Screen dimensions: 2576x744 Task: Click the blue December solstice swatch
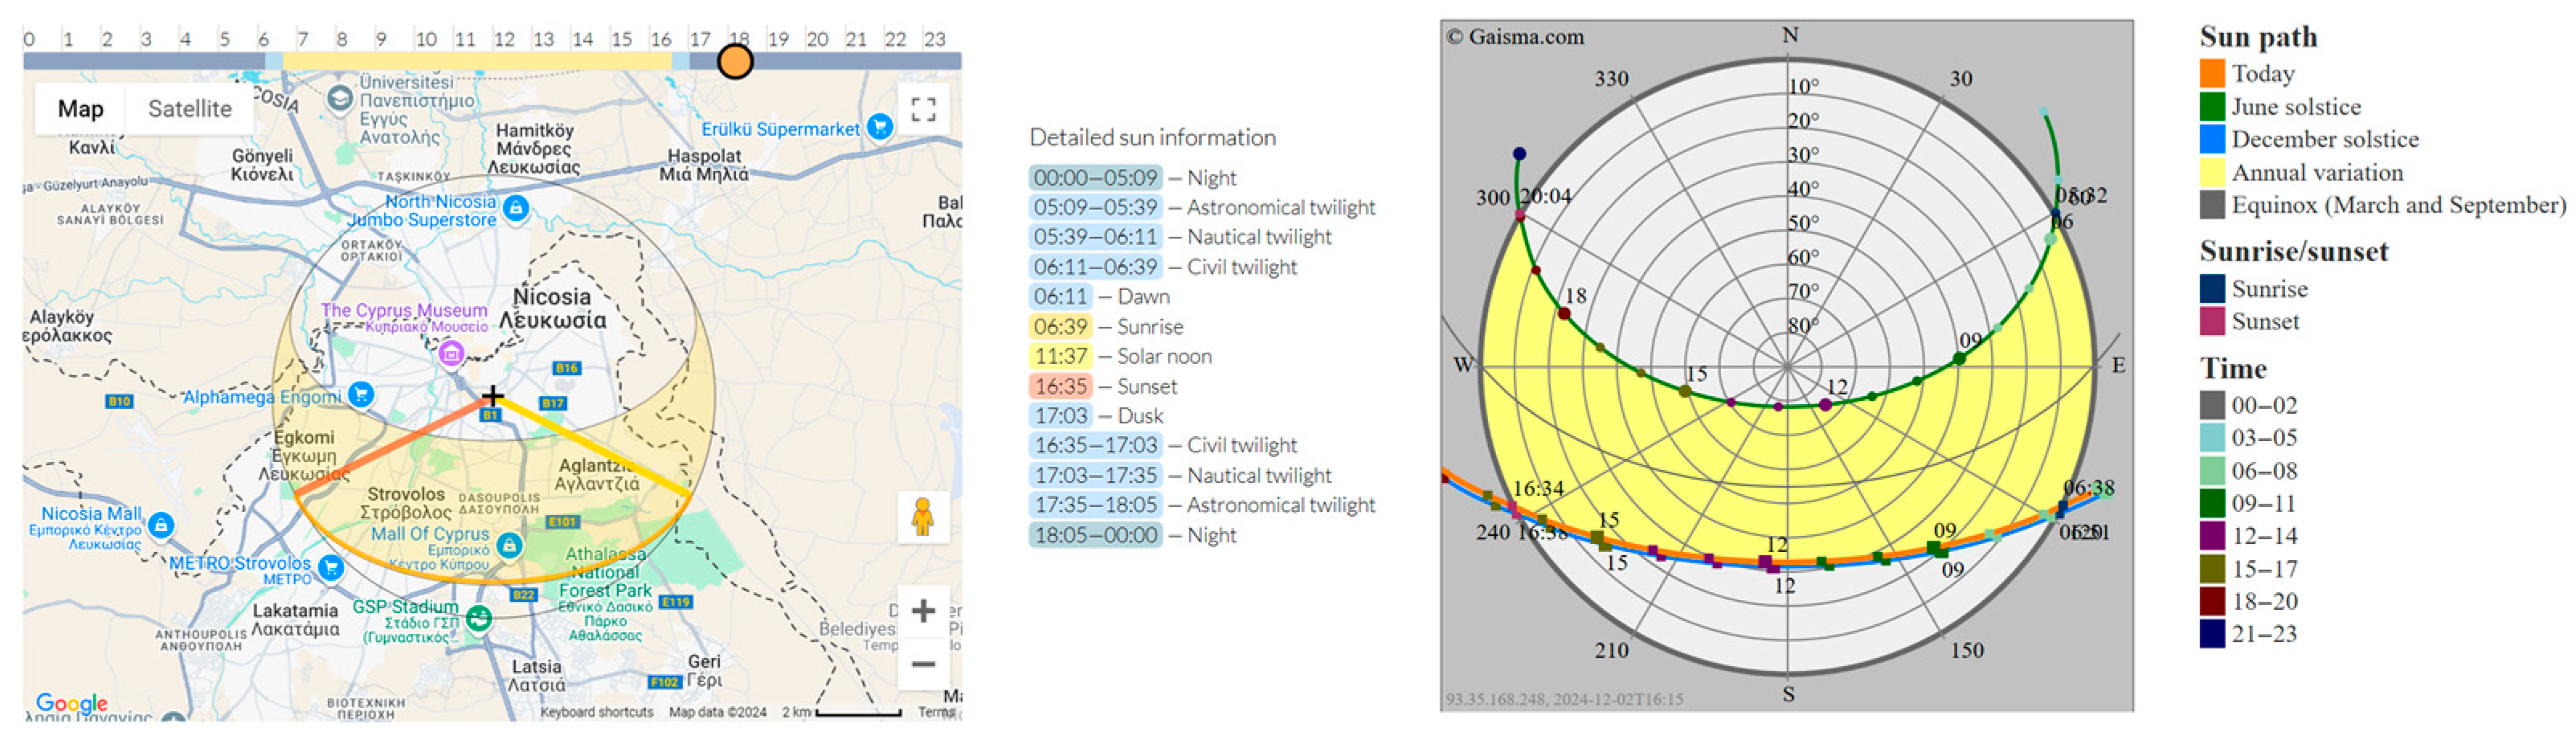tap(2212, 139)
